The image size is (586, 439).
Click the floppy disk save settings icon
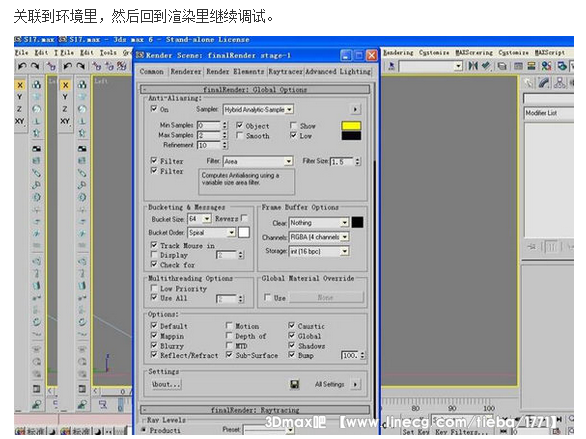[x=294, y=384]
